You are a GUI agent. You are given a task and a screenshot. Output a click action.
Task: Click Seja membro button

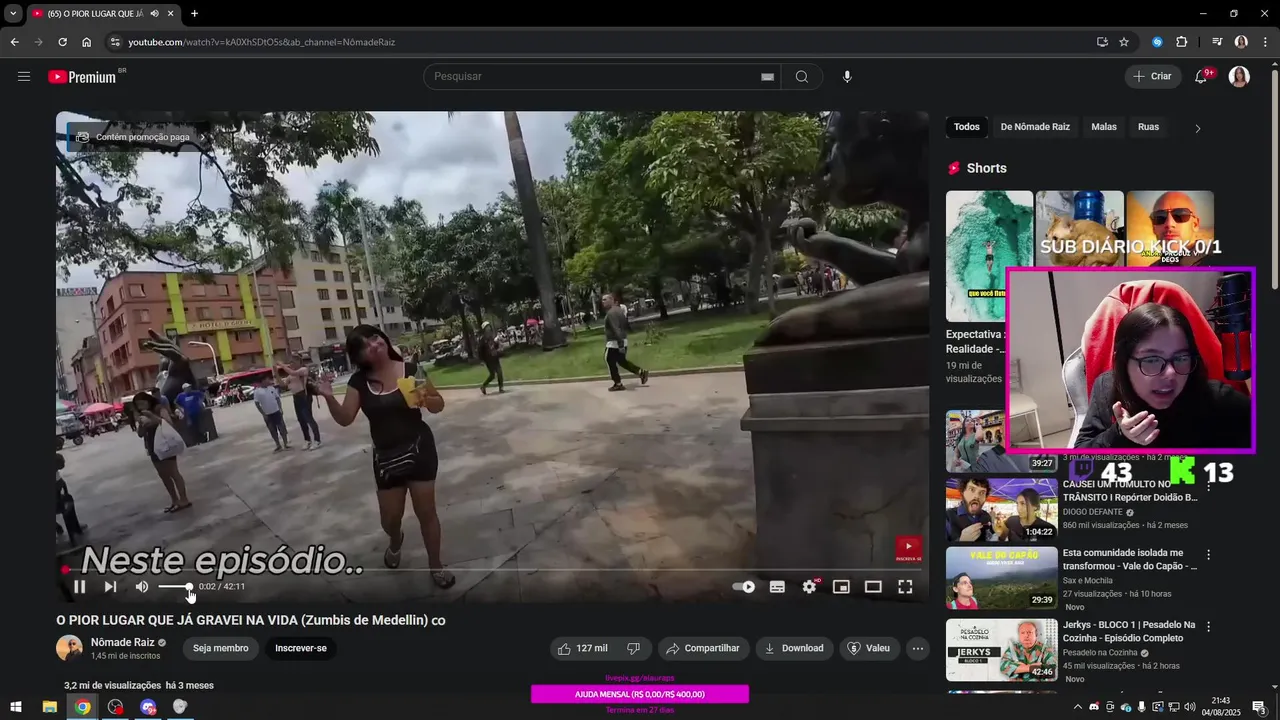(221, 648)
